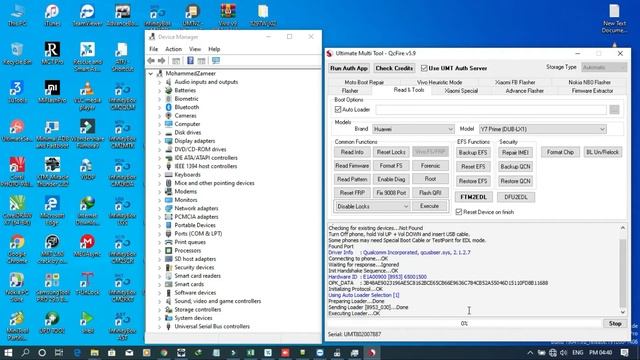Viewport: 640px width, 360px height.
Task: Open the Brand dropdown showing Huawei
Action: tap(413, 129)
